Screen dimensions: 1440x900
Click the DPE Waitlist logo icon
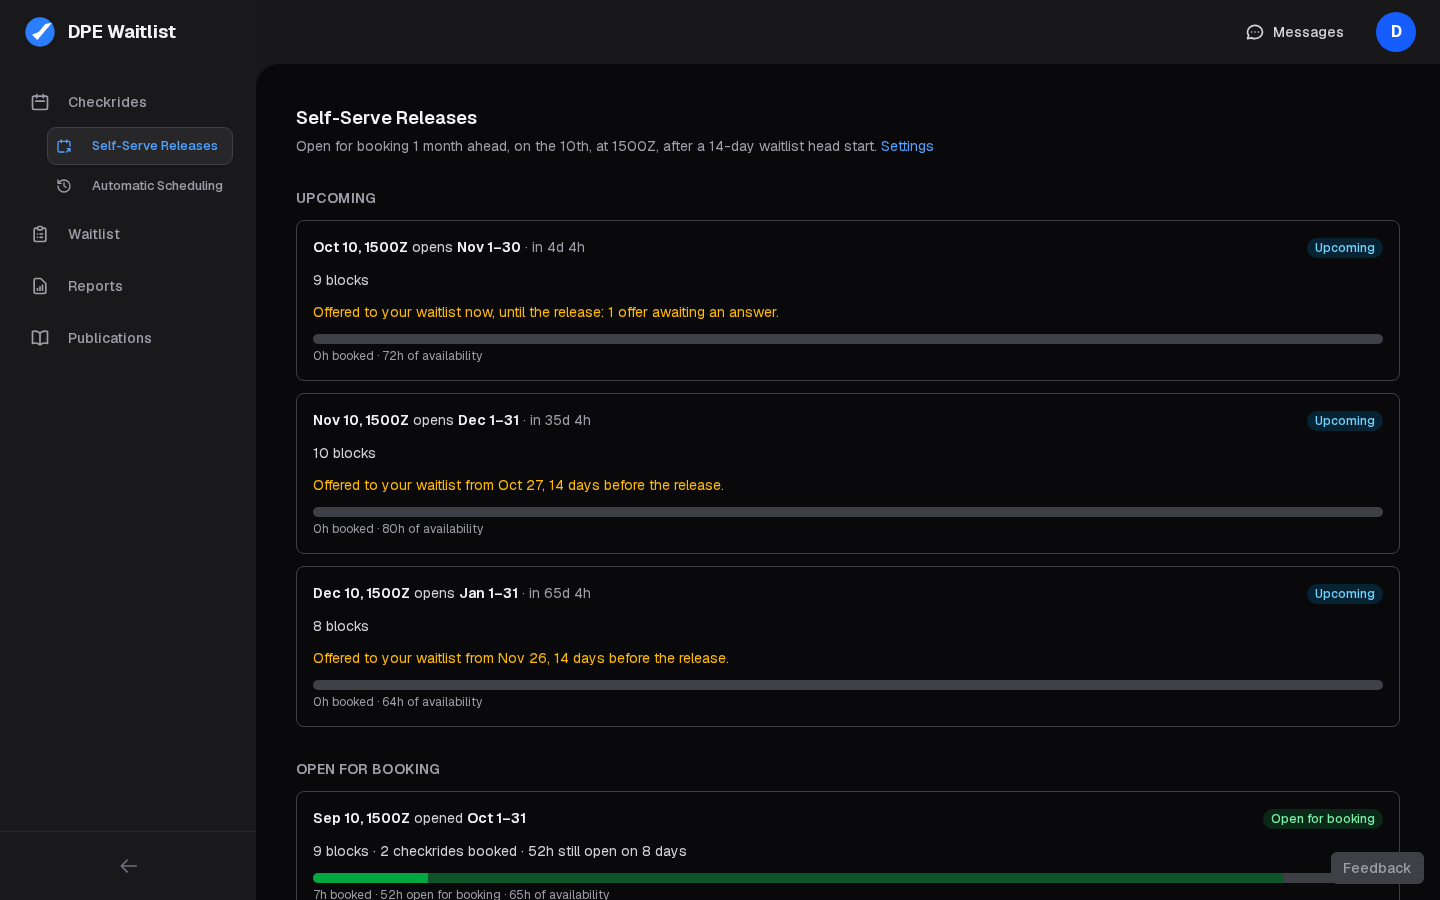(x=40, y=32)
